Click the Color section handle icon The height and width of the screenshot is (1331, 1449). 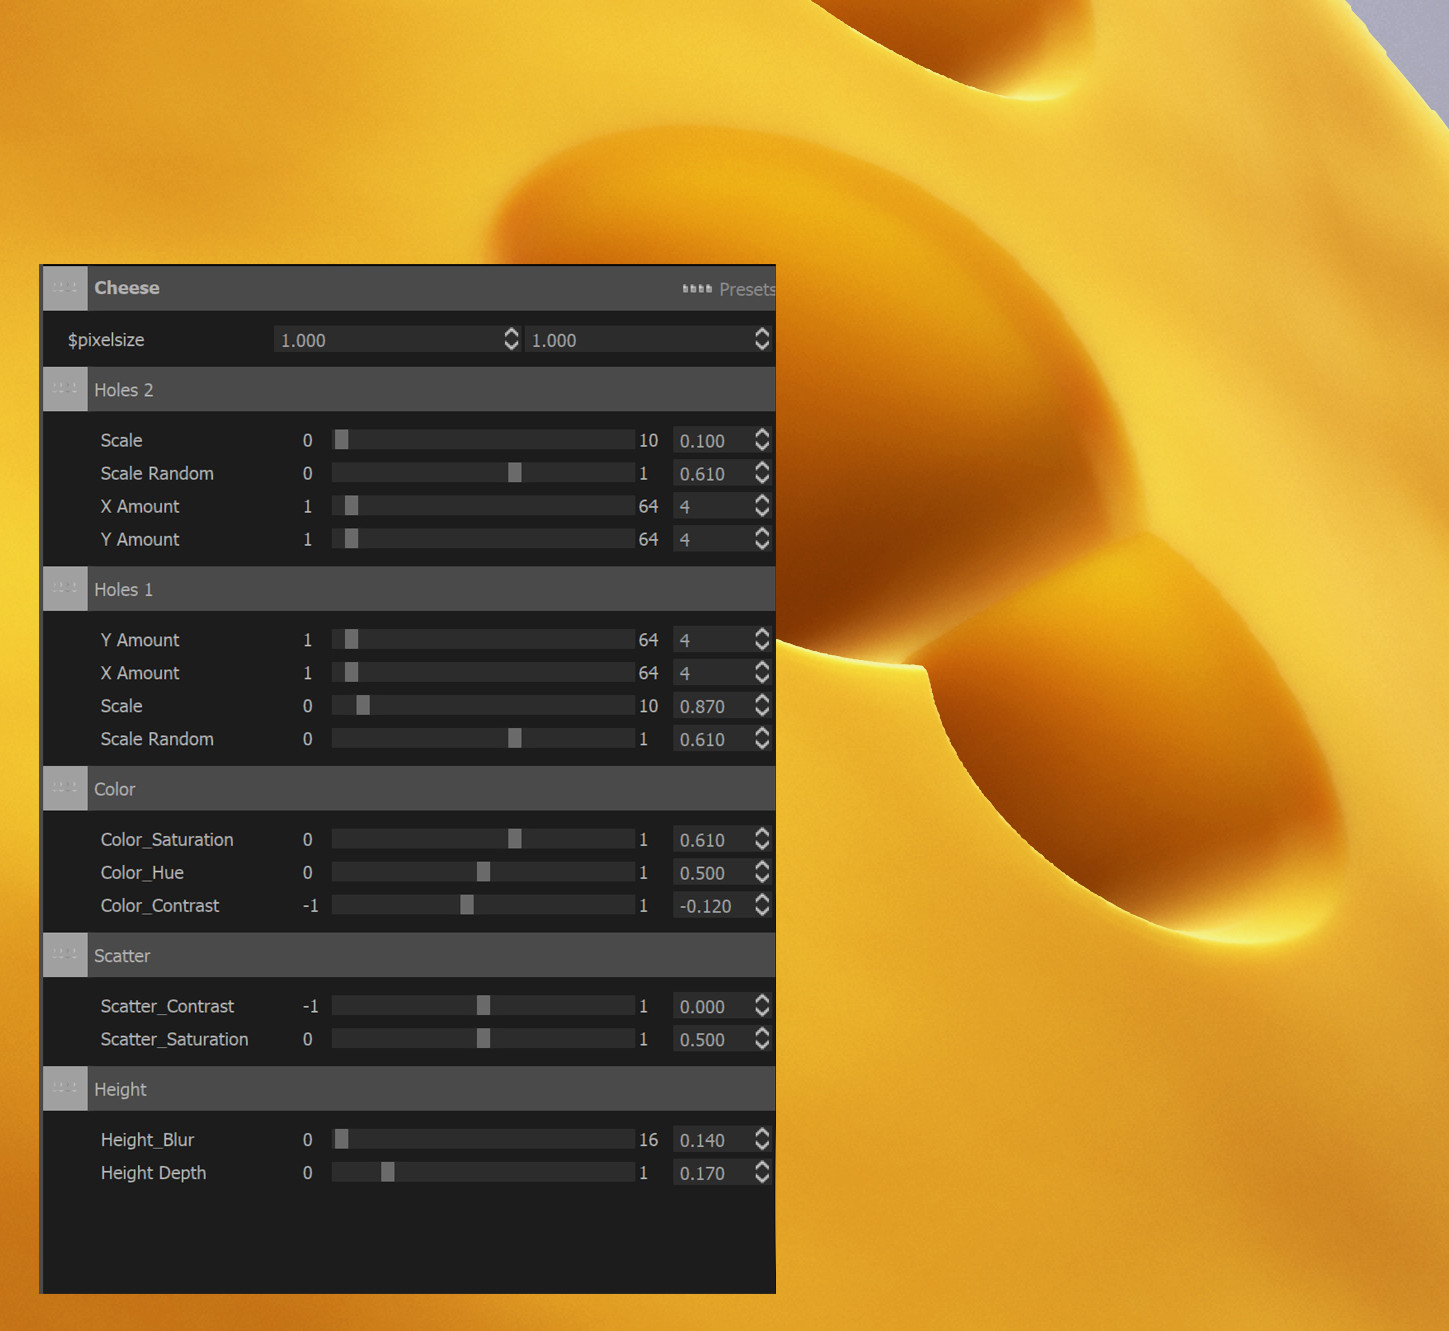(x=64, y=788)
